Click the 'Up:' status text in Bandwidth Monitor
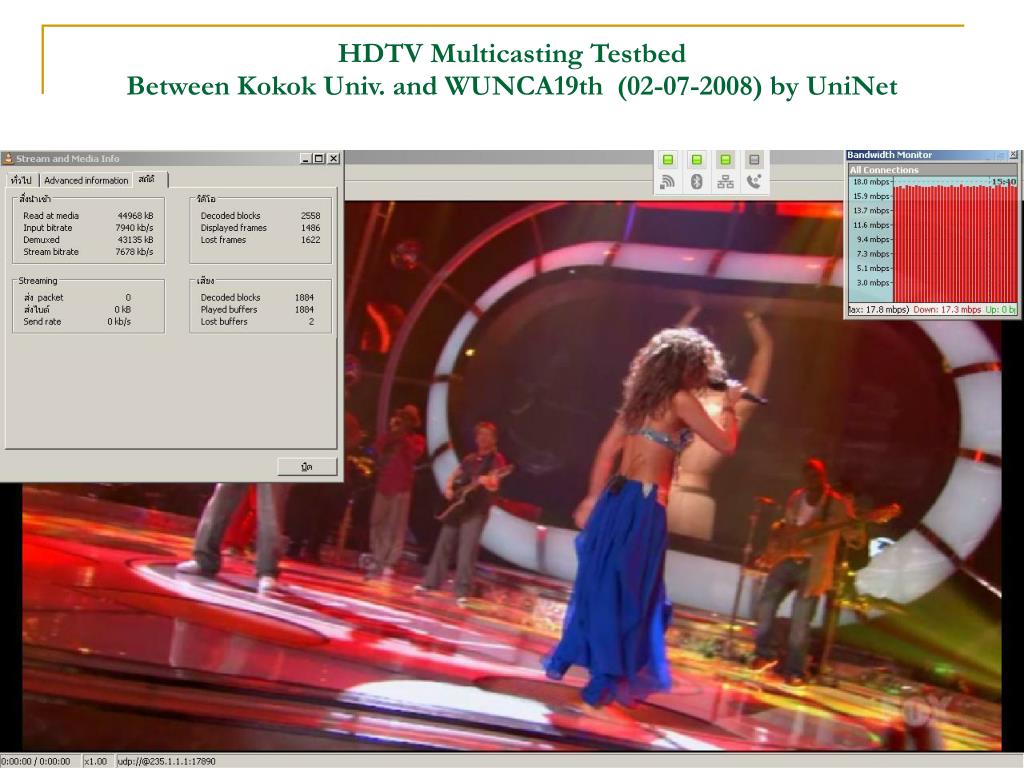The image size is (1024, 768). click(x=1000, y=310)
